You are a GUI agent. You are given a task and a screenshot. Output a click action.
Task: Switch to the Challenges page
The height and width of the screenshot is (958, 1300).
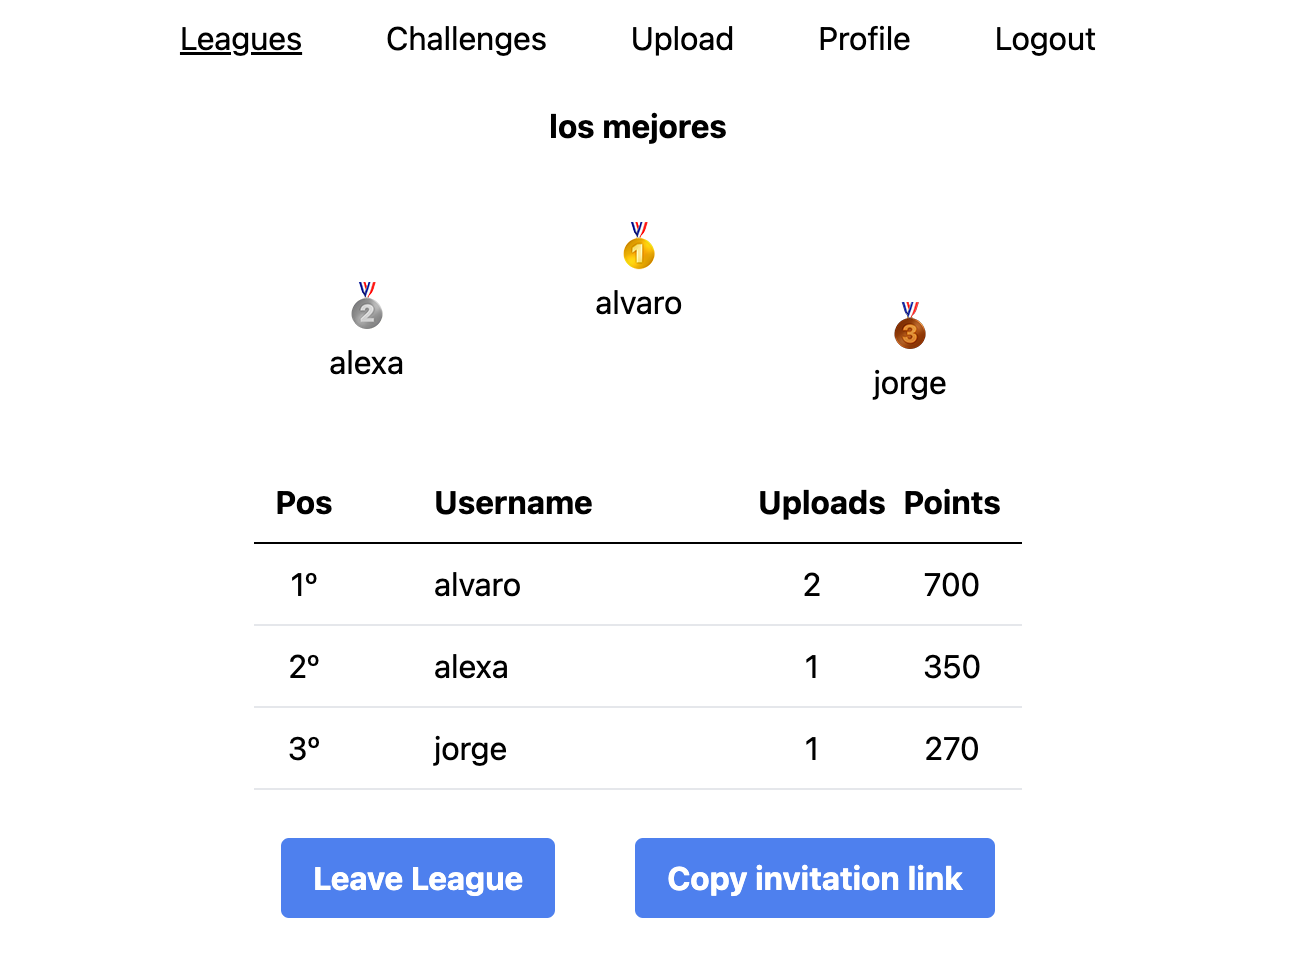click(x=466, y=39)
